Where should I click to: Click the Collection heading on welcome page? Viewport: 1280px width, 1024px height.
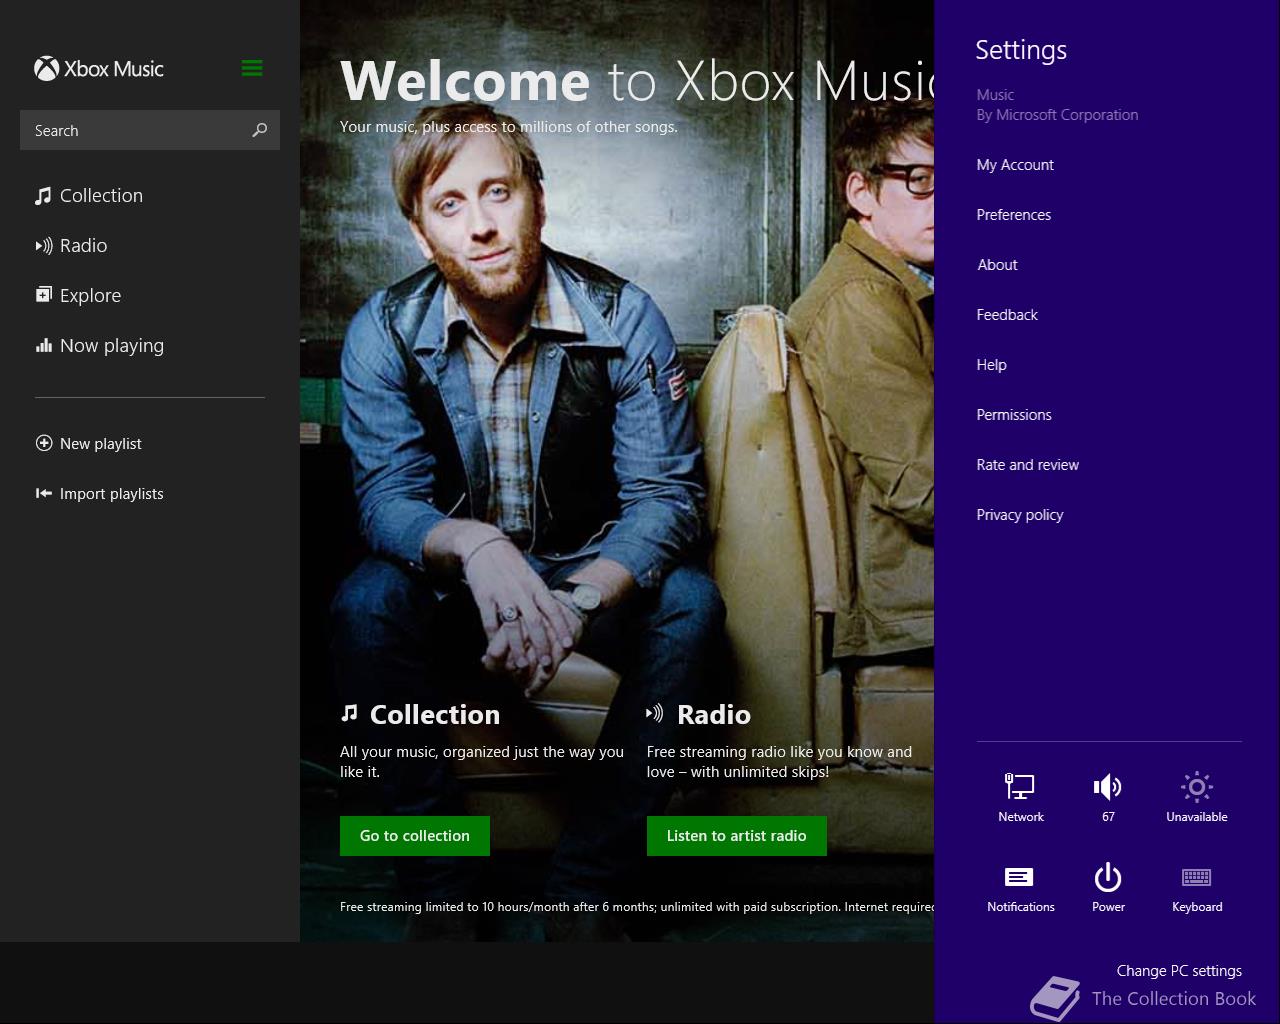[435, 714]
